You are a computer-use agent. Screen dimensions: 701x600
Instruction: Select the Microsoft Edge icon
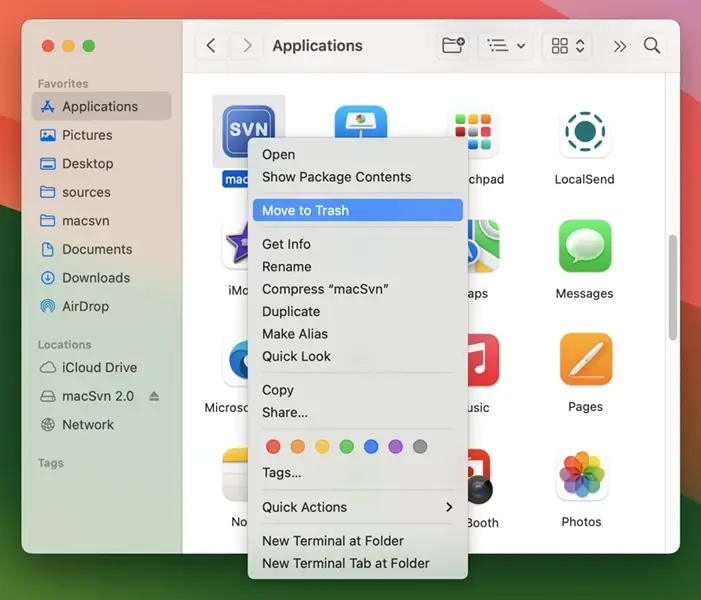[x=236, y=360]
